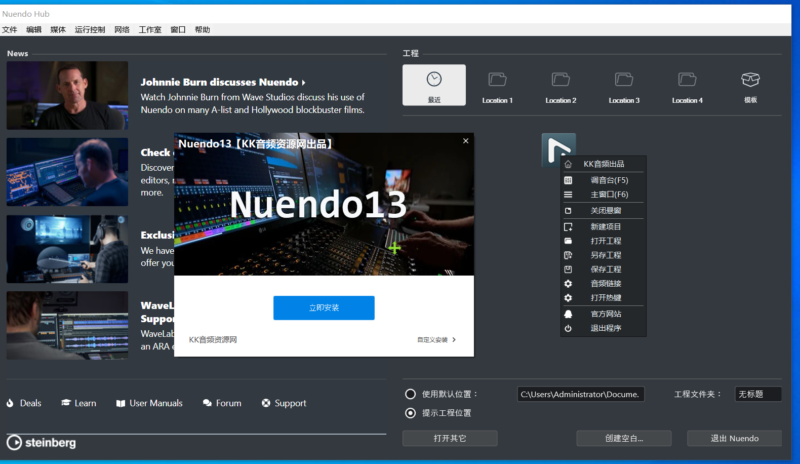Image resolution: width=800 pixels, height=464 pixels.
Task: Click the 工程文件夹 name field 无标题
Action: click(x=758, y=394)
